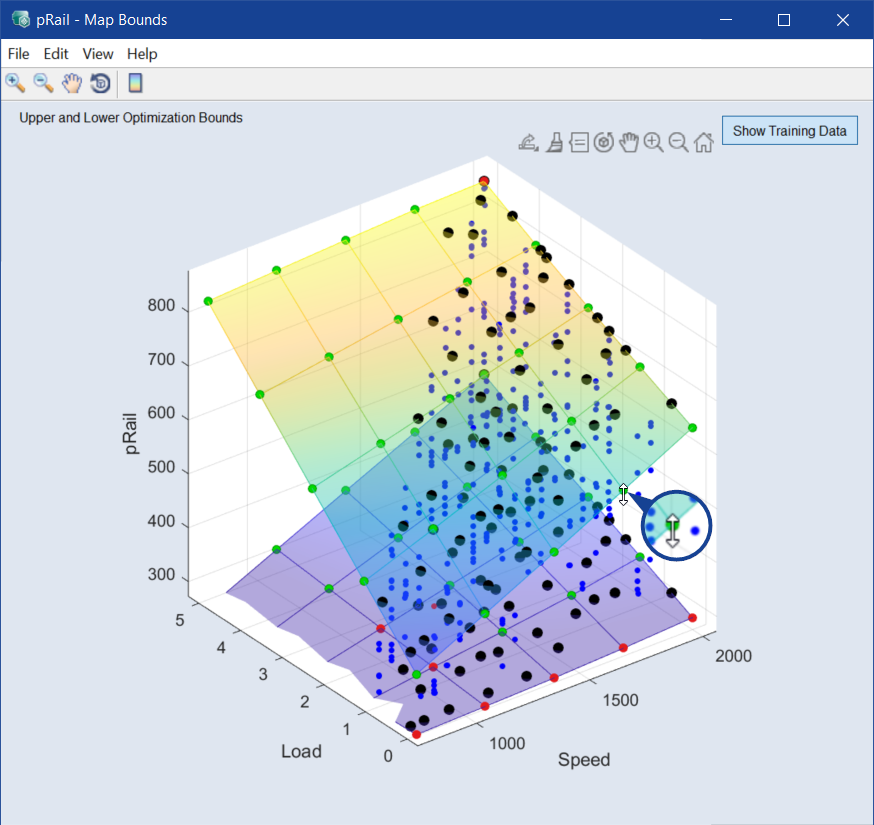Image resolution: width=874 pixels, height=825 pixels.
Task: Click the axes zoom in icon above plot
Action: 654,143
